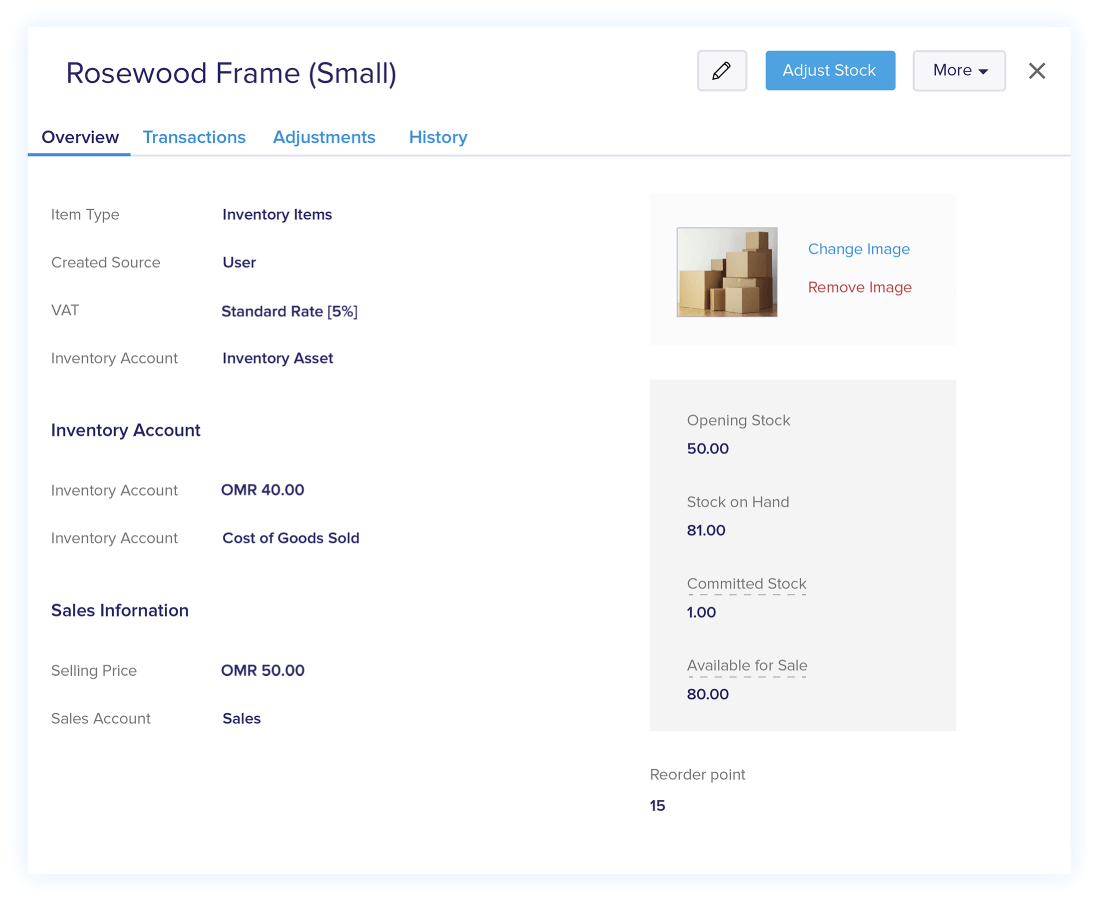Click the Remove Image link

point(859,287)
